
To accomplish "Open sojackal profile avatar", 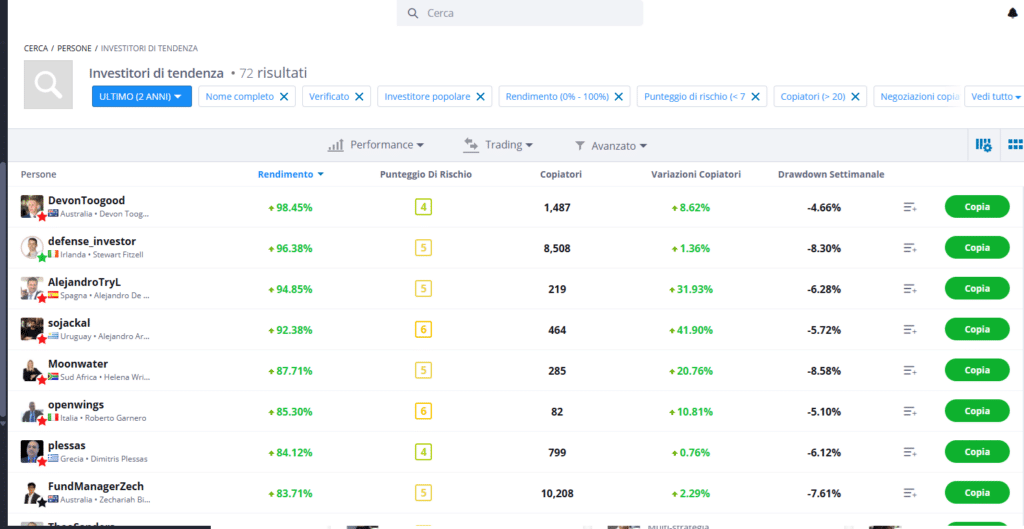I will [x=32, y=329].
